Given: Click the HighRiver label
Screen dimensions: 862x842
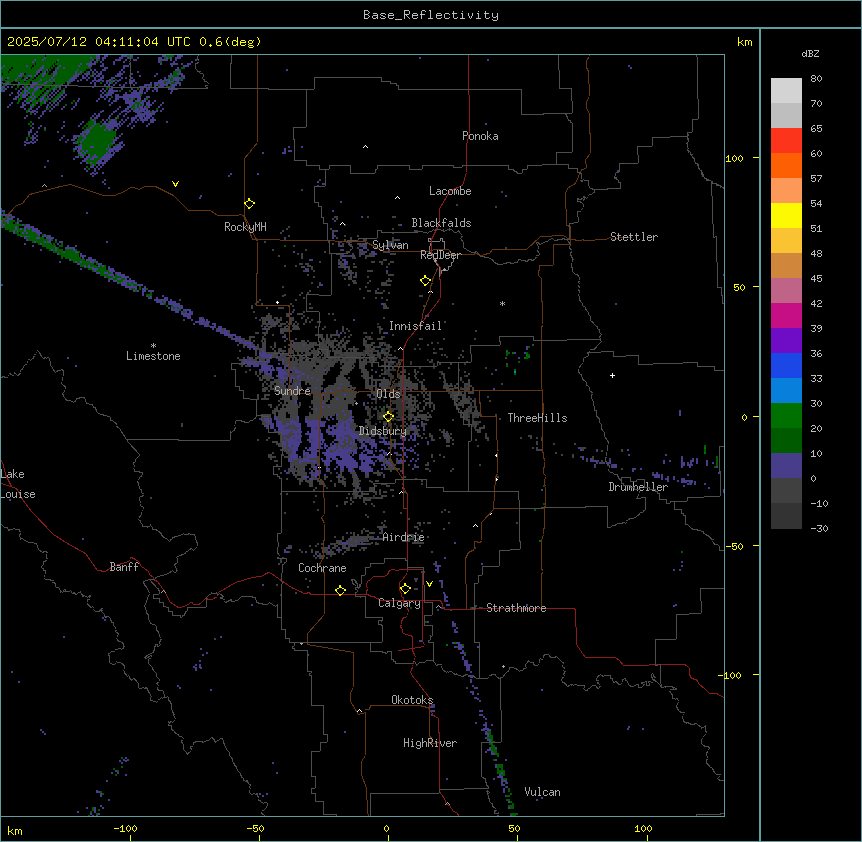Looking at the screenshot, I should 430,743.
